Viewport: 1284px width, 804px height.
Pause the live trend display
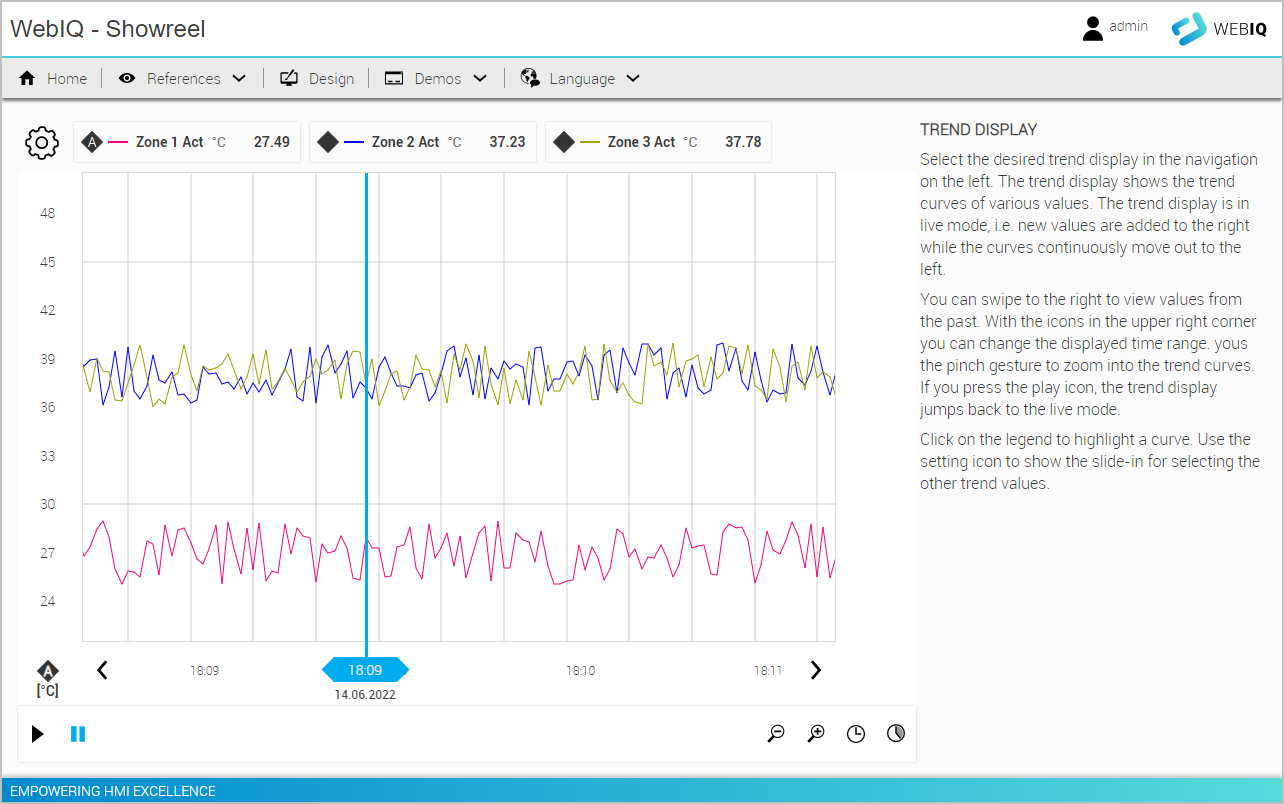point(78,733)
